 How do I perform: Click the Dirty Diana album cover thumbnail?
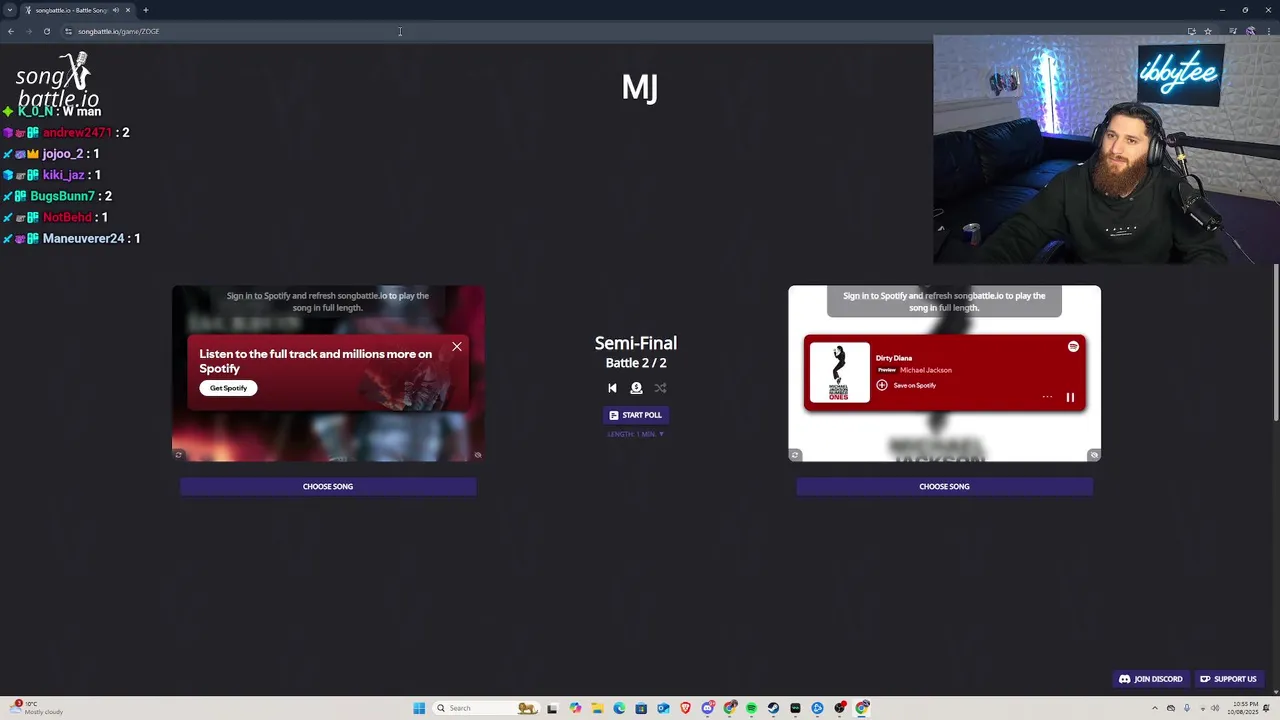[839, 372]
